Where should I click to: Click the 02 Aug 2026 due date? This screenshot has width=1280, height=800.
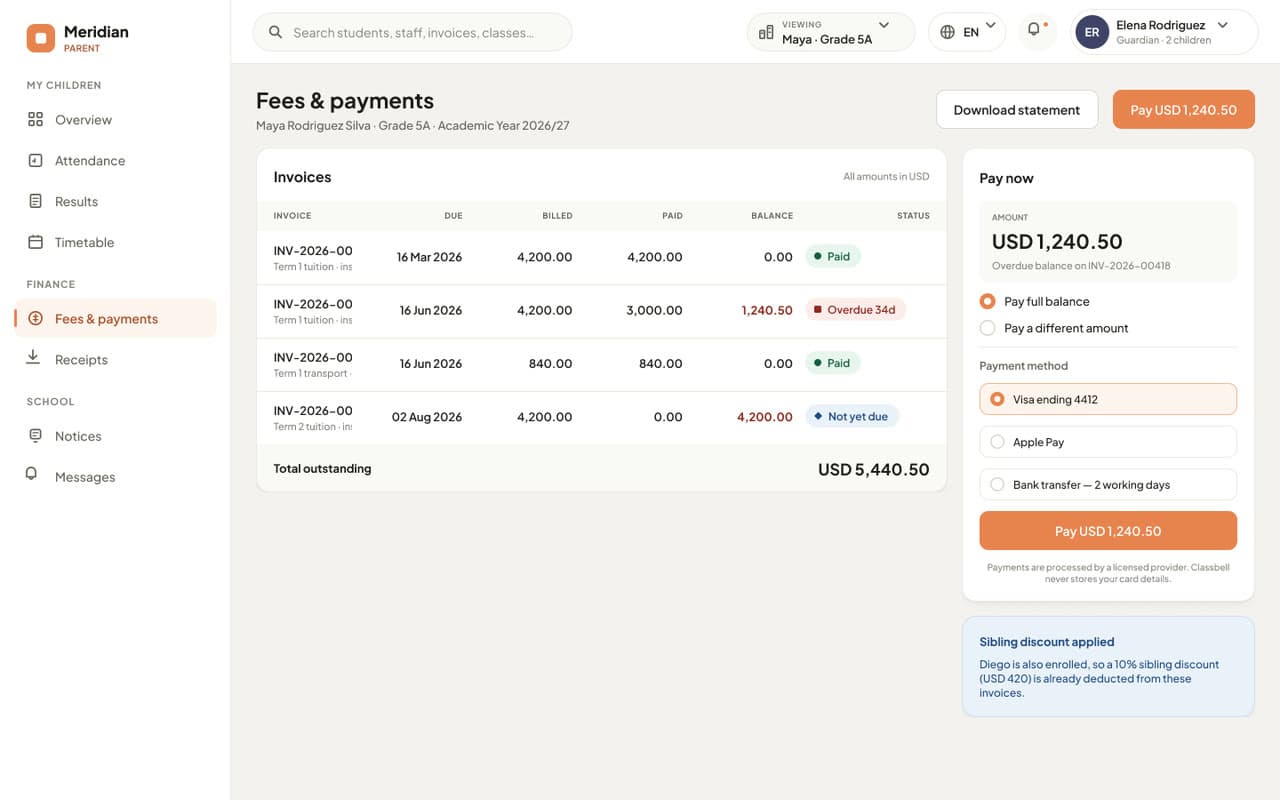coord(427,417)
